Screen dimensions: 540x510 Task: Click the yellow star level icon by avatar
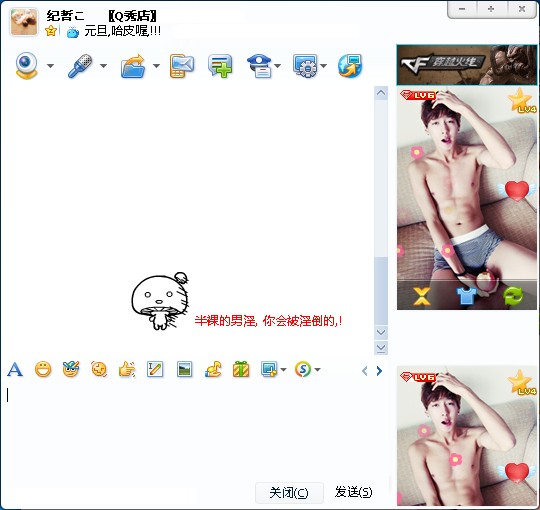point(51,31)
